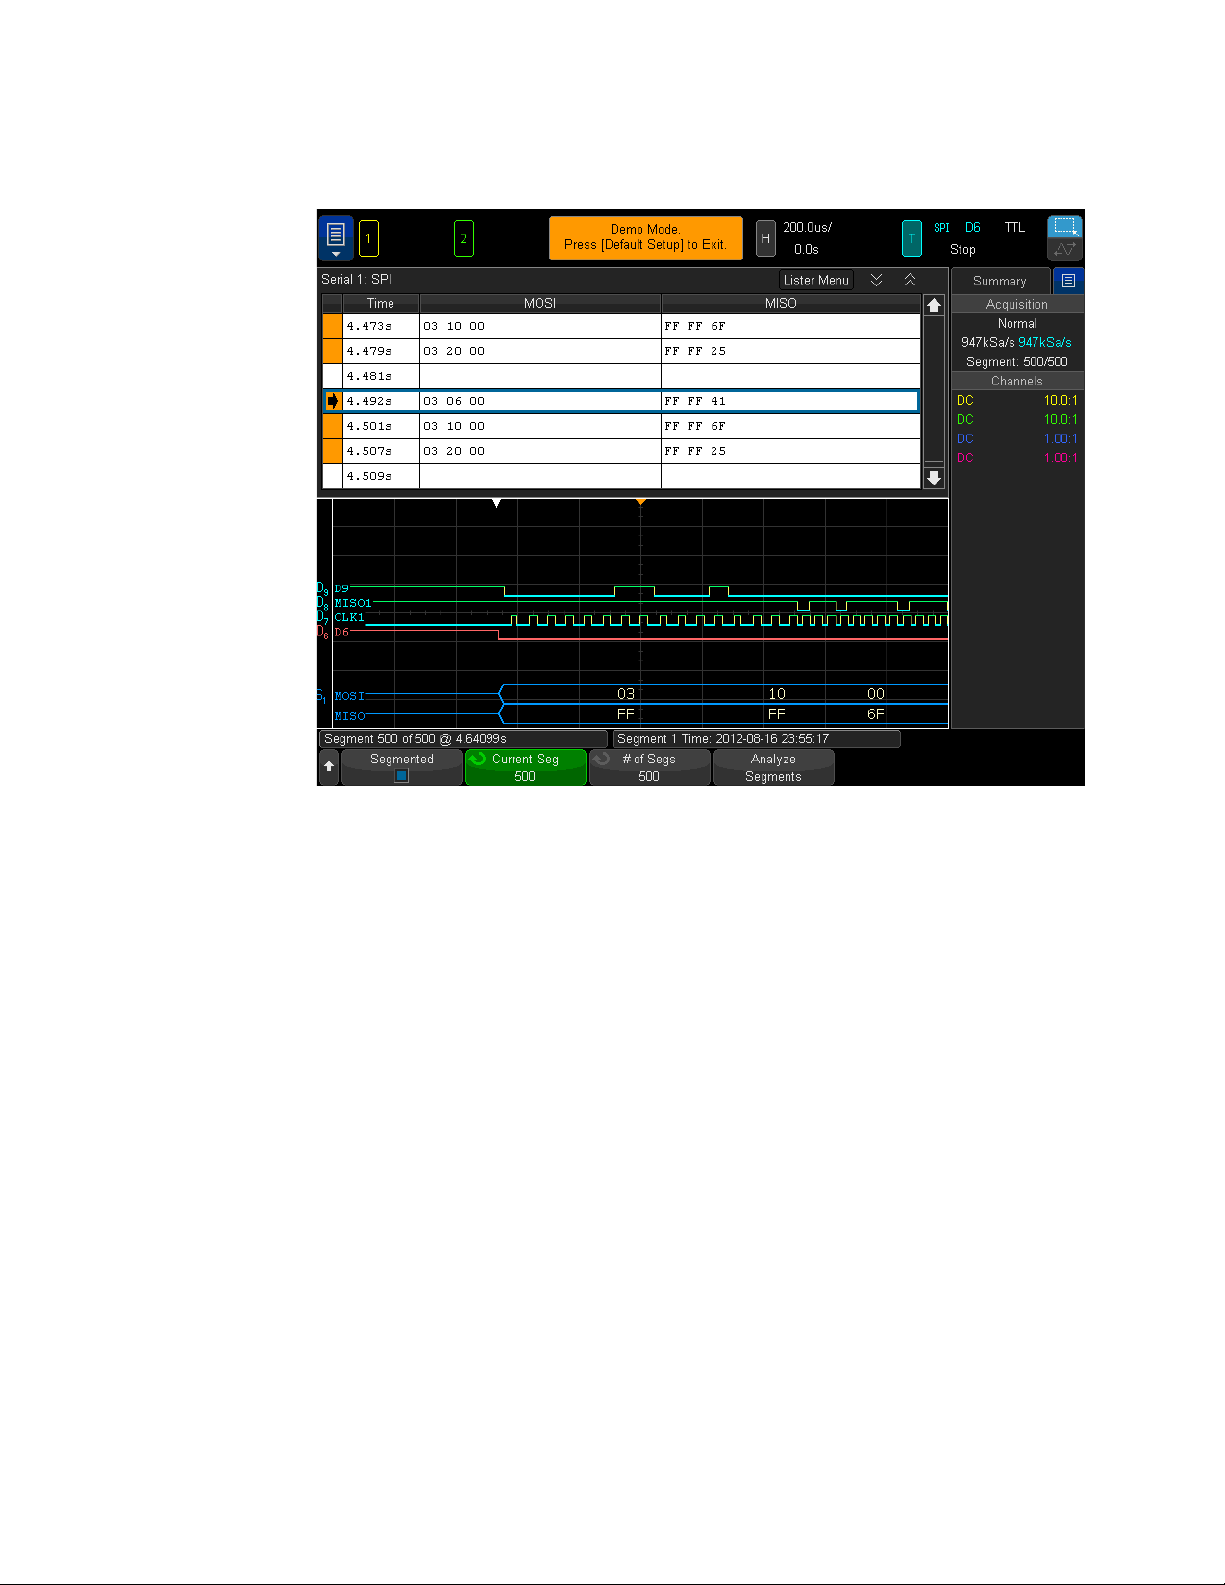Click the Demo Mode notification banner
The image size is (1225, 1585).
point(645,237)
